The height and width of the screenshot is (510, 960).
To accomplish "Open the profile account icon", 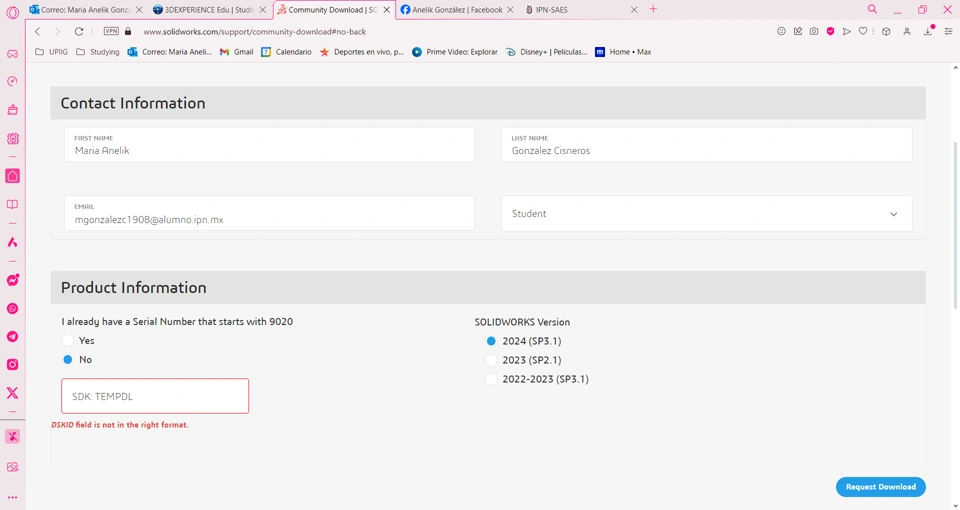I will click(x=907, y=31).
